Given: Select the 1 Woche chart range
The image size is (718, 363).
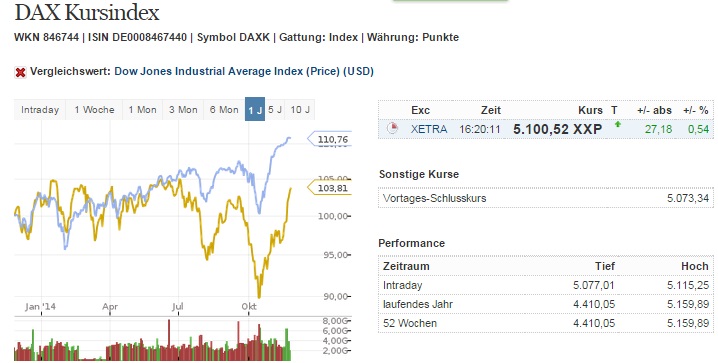Looking at the screenshot, I should click(94, 110).
